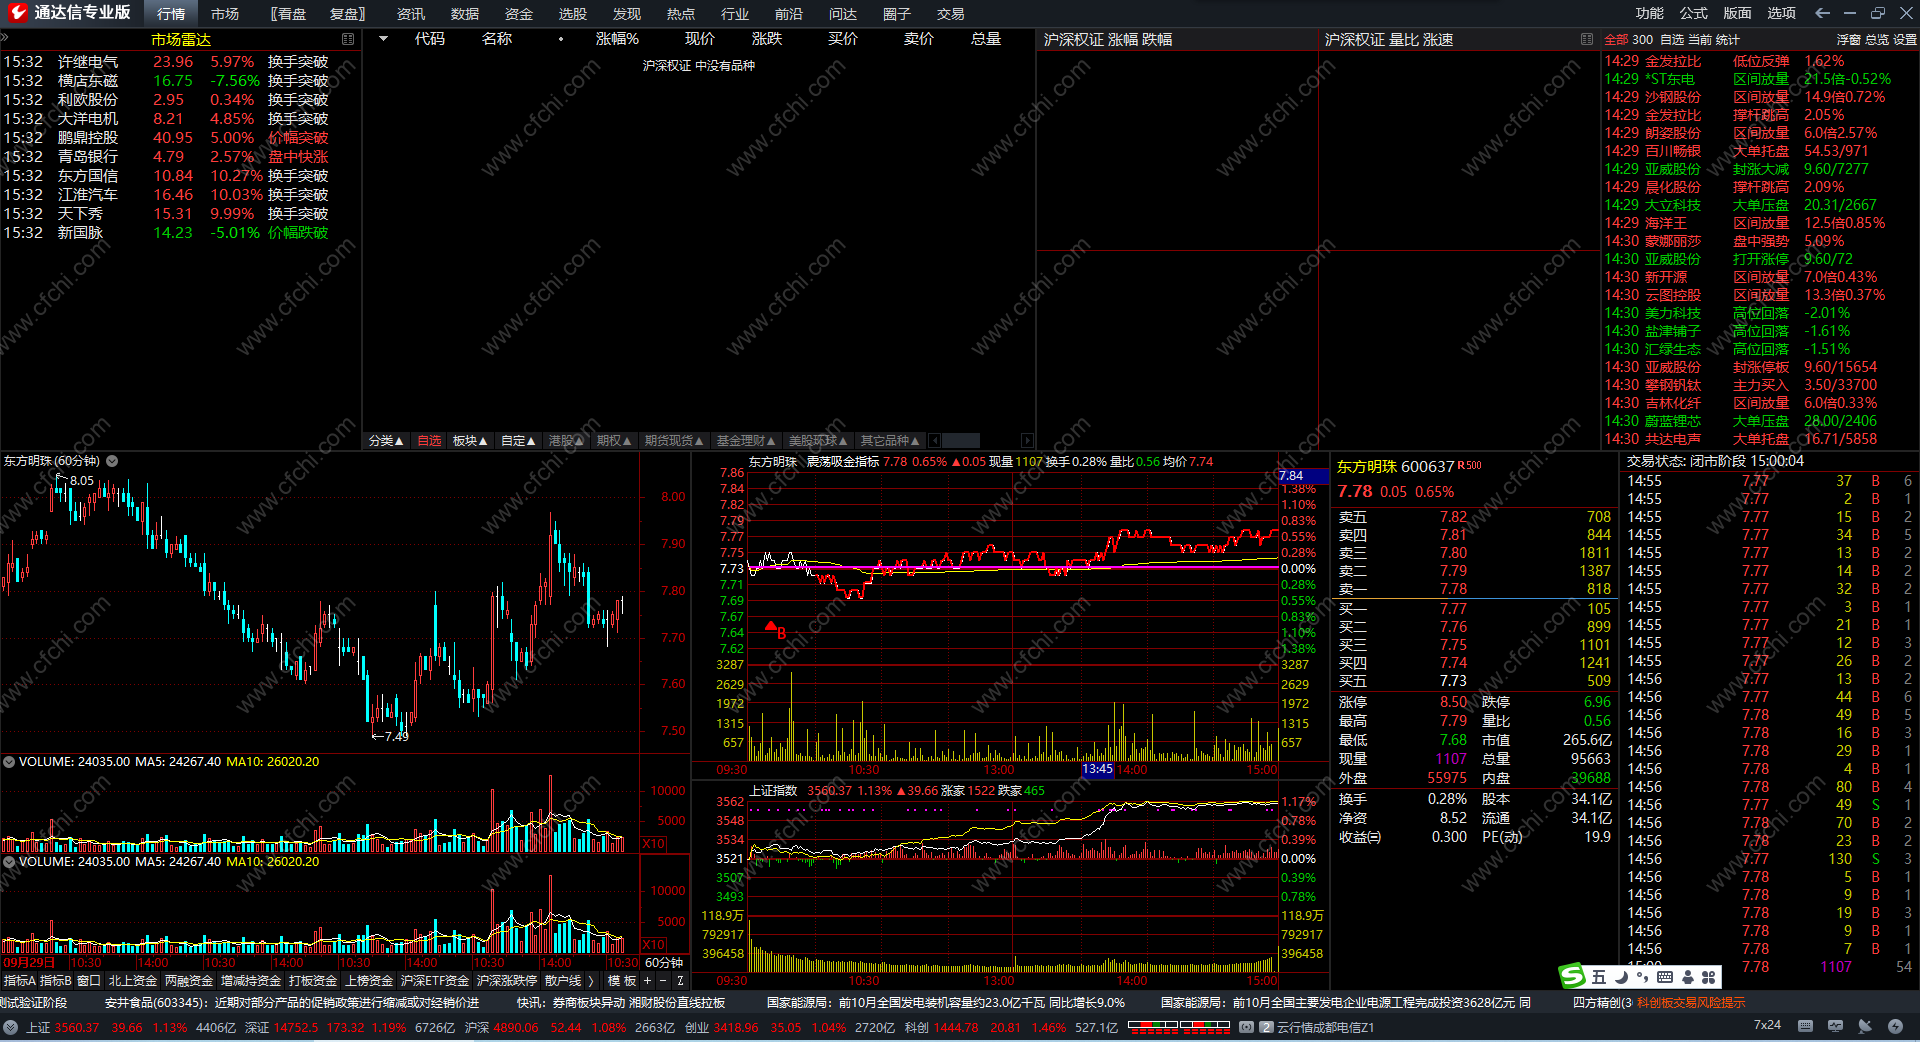Select the 当前 radar filter

point(1700,40)
